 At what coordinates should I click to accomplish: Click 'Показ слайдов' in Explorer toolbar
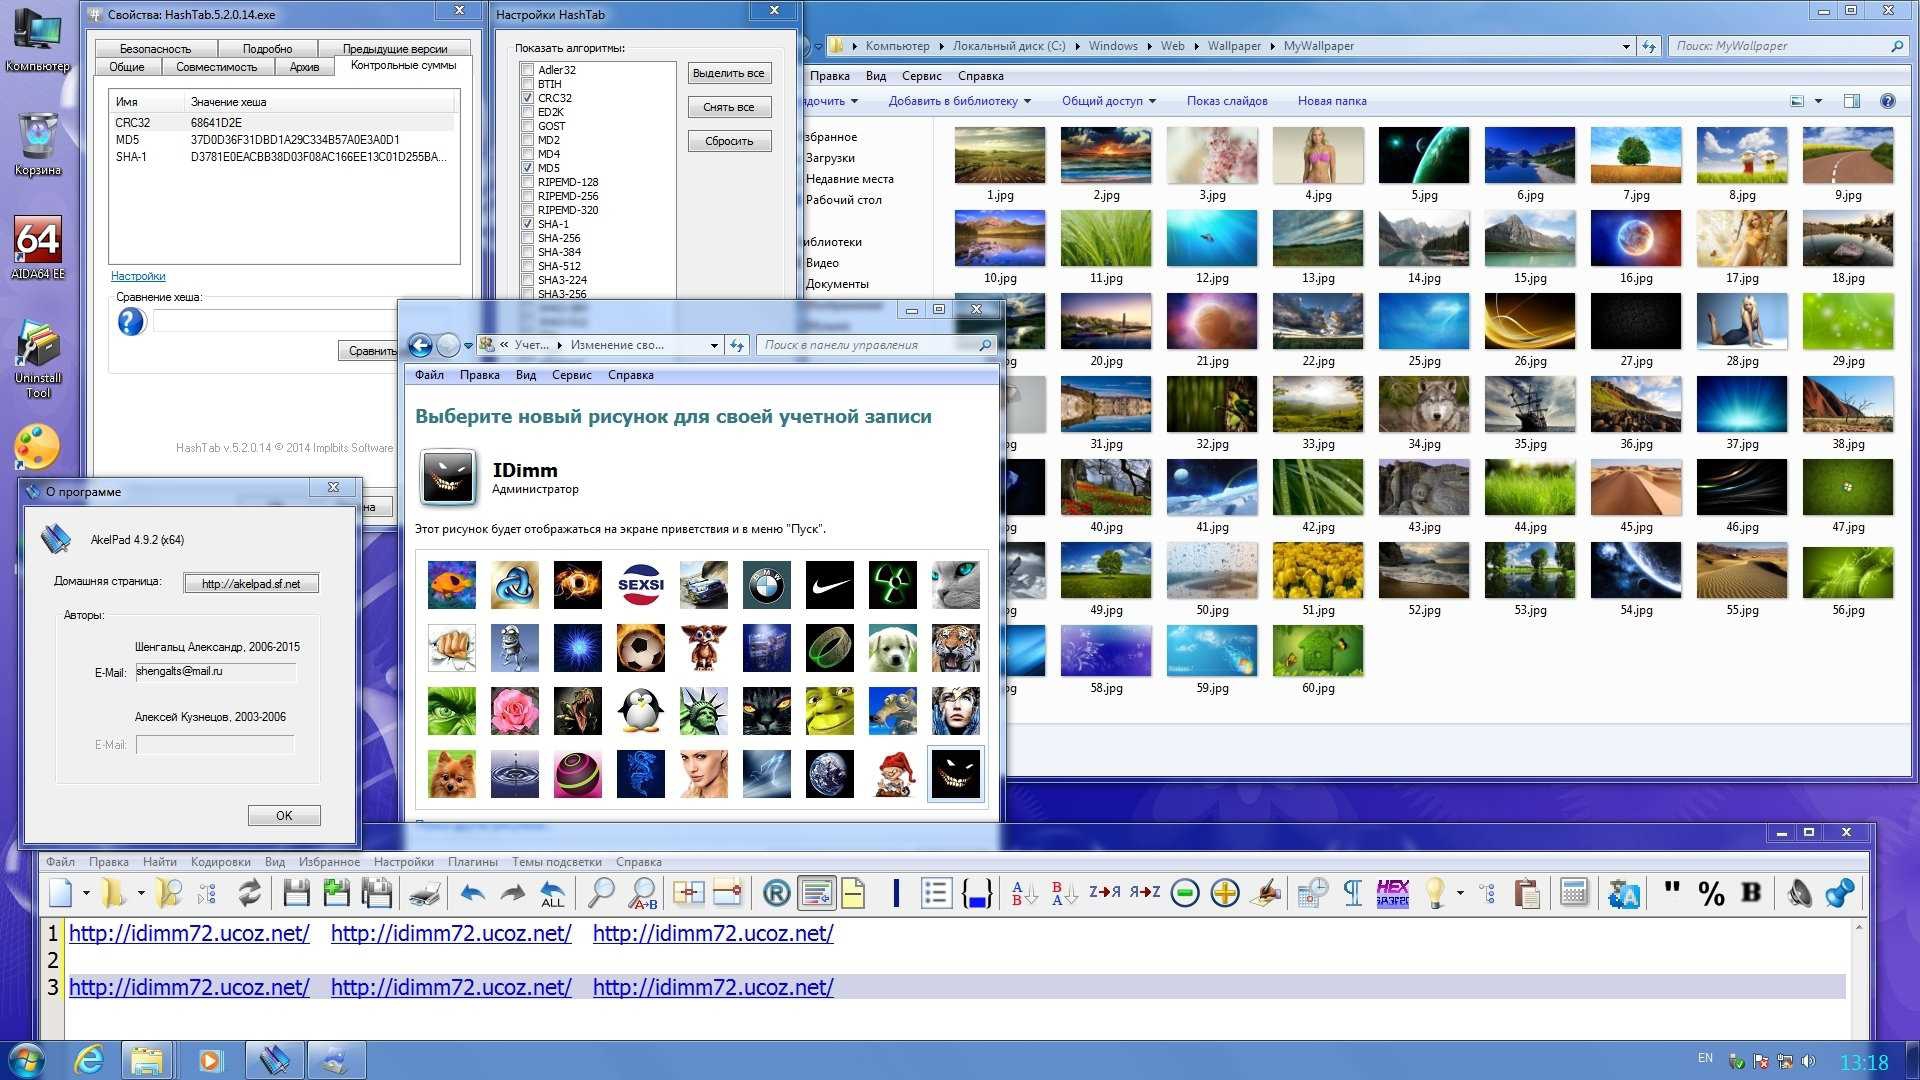point(1227,101)
